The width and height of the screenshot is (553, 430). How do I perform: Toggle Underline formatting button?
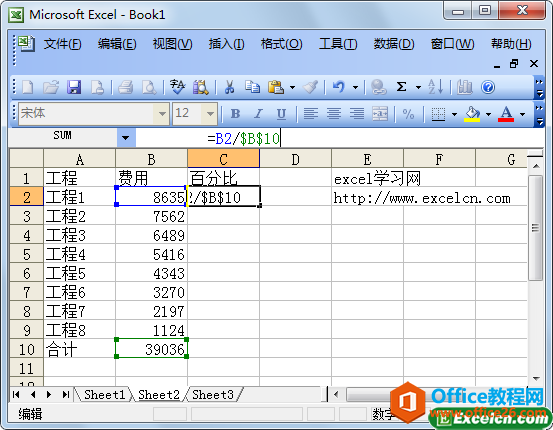tap(281, 114)
